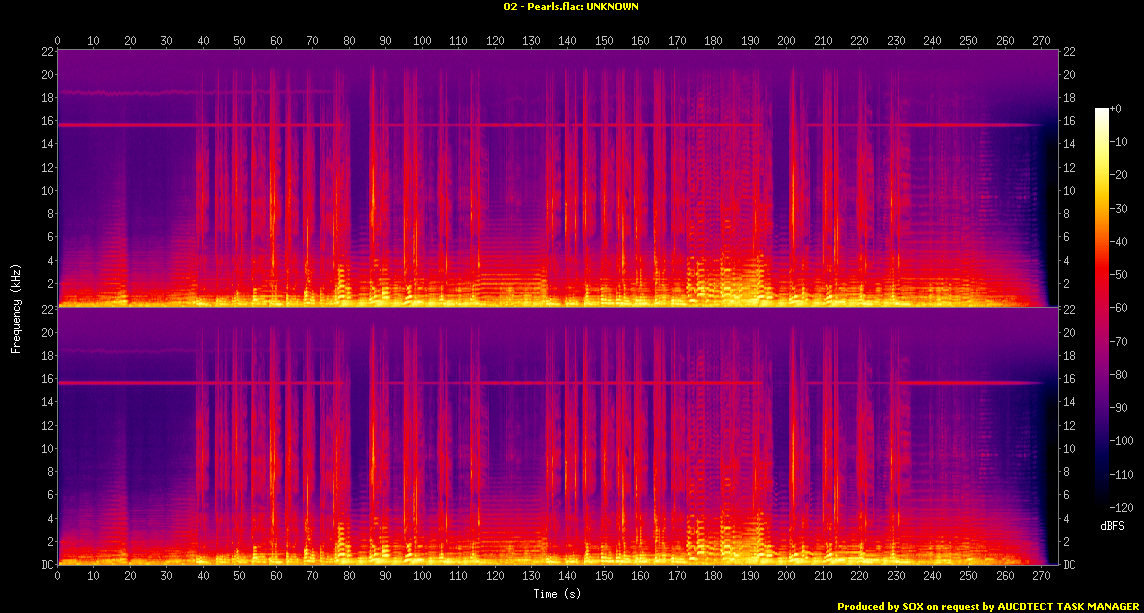
Task: Click the "Frequency (kHz)" axis label
Action: click(x=16, y=307)
